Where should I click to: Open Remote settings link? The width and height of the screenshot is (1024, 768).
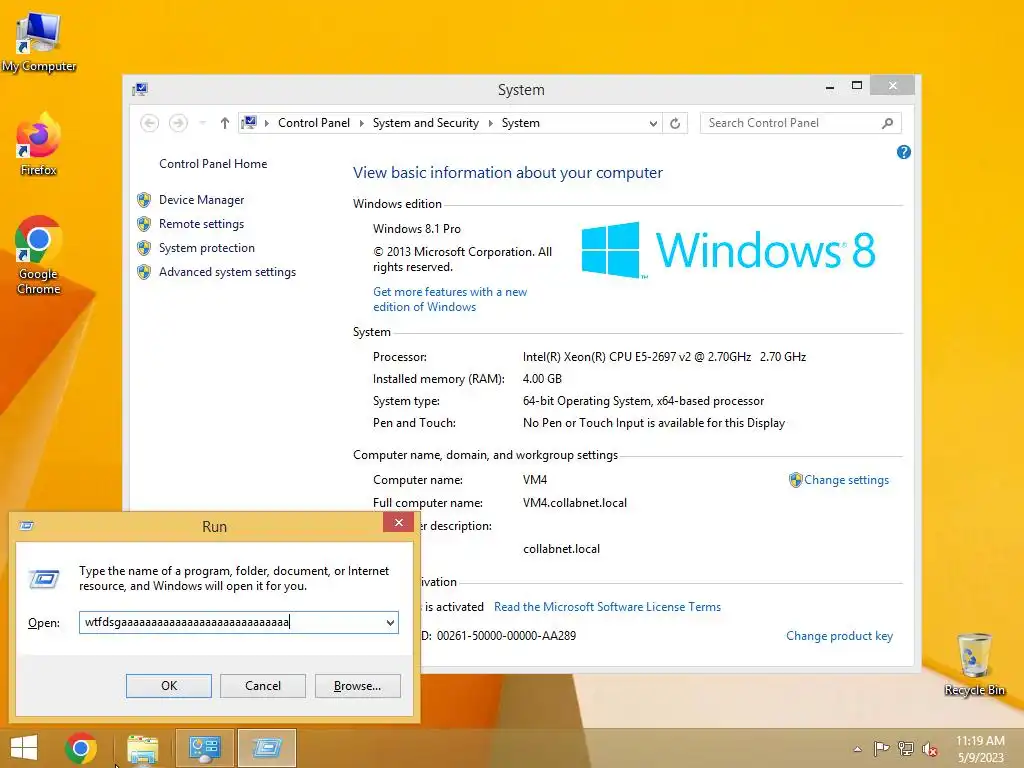(201, 224)
